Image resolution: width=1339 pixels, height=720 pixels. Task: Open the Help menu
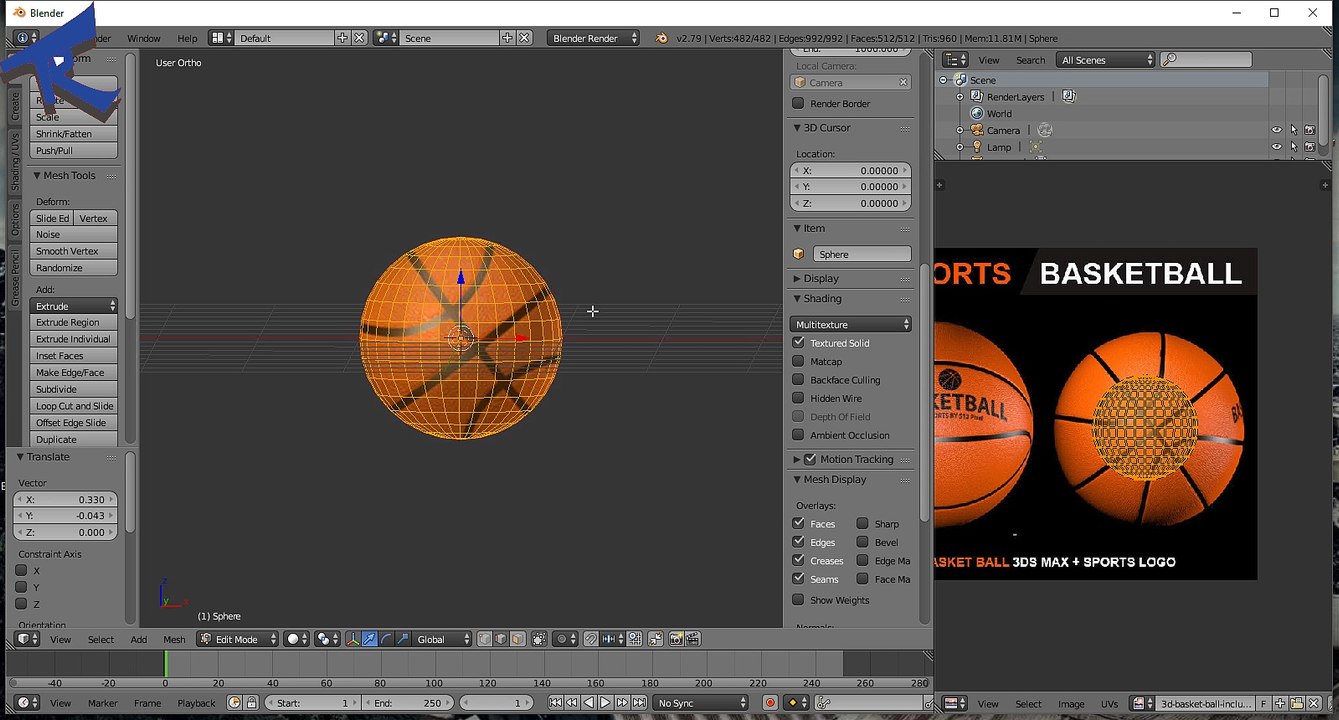pyautogui.click(x=187, y=38)
